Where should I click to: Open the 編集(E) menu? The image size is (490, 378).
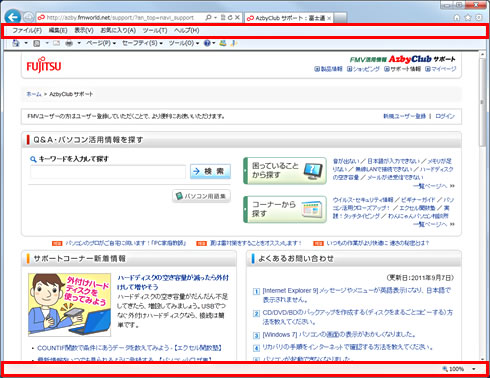coord(58,30)
